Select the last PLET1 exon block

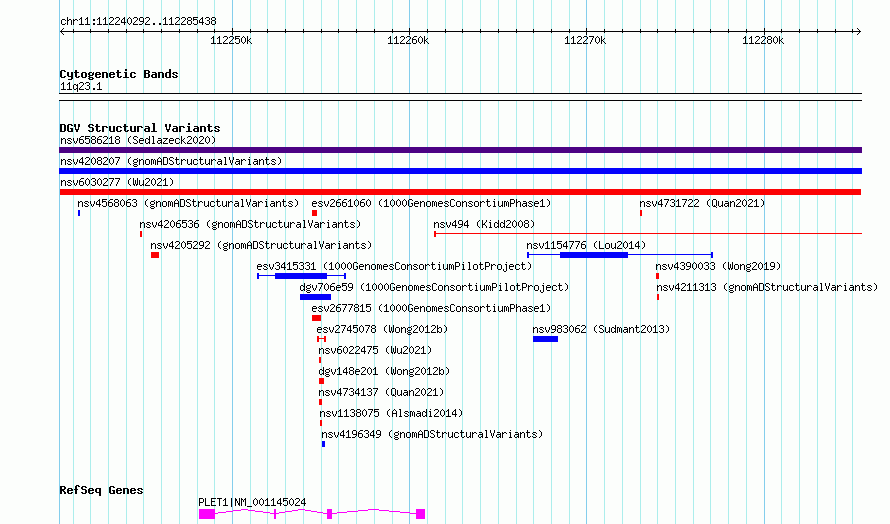coord(421,514)
